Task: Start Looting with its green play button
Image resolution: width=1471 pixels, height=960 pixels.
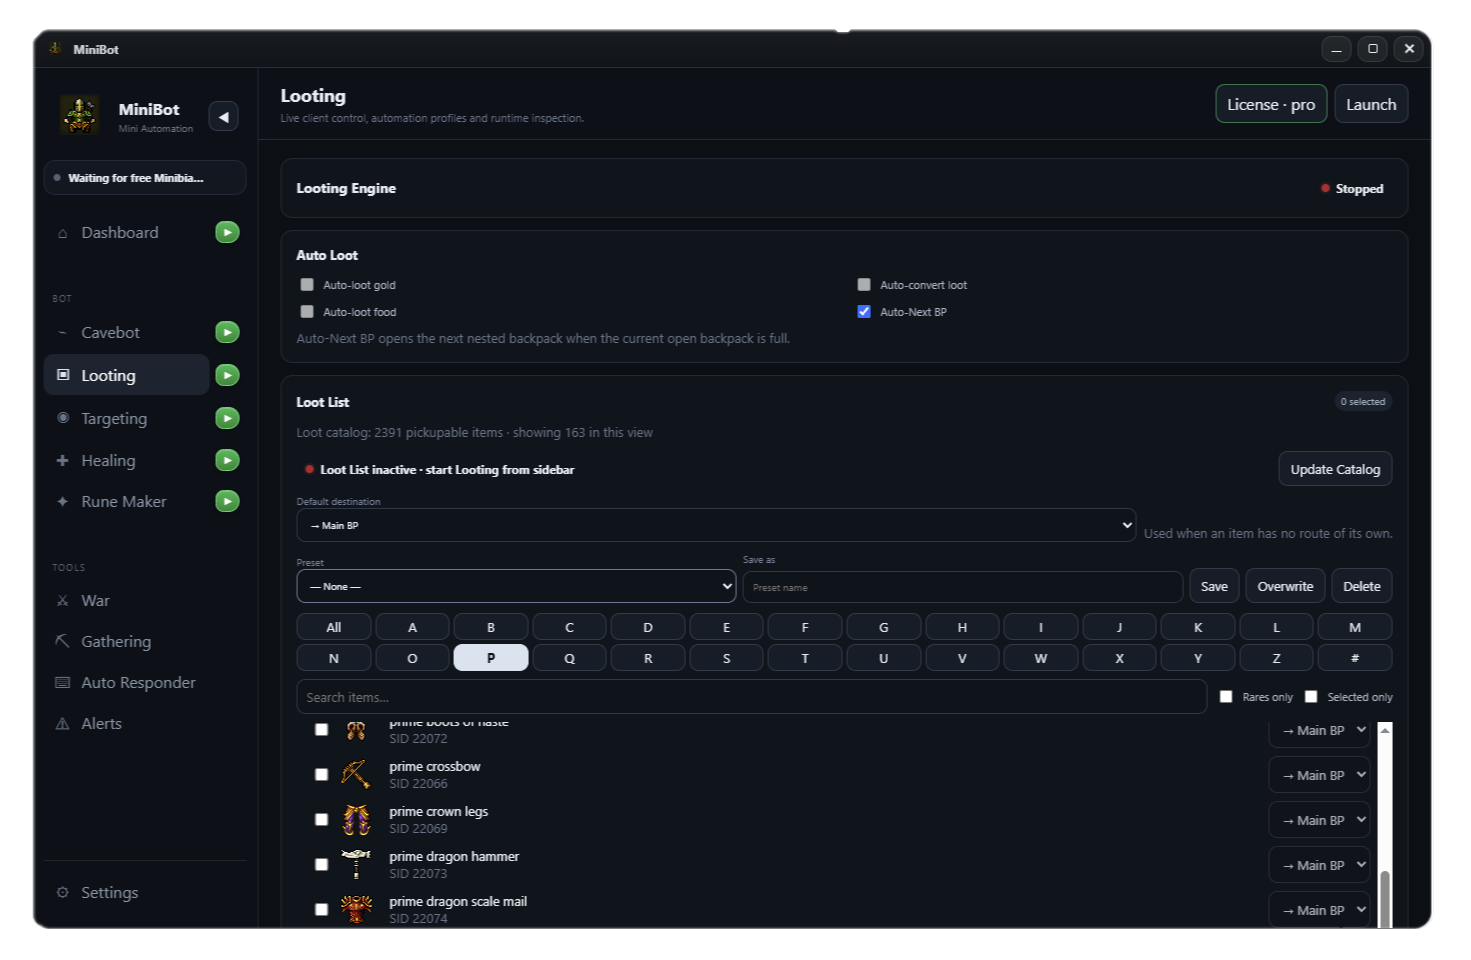Action: (x=228, y=375)
